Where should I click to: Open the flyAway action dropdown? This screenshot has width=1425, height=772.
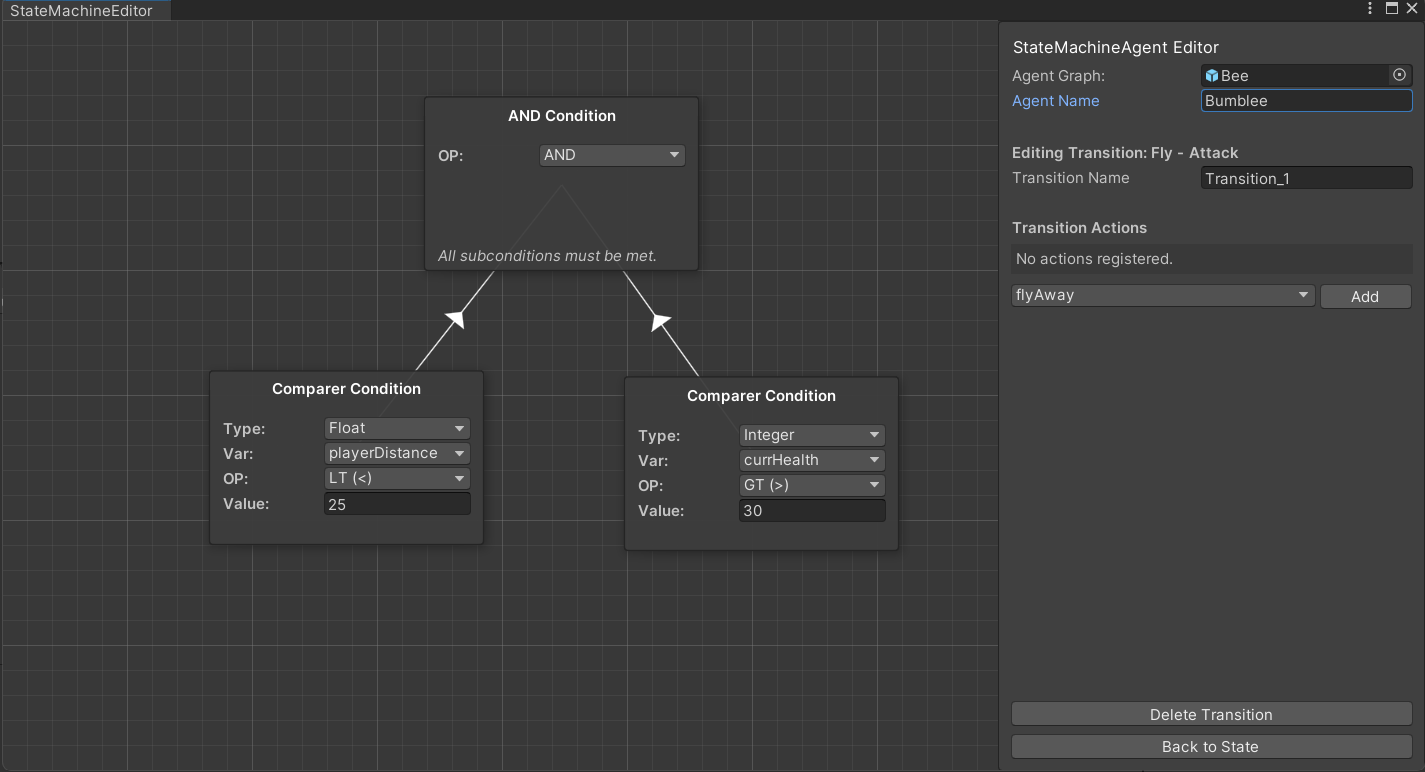tap(1163, 295)
